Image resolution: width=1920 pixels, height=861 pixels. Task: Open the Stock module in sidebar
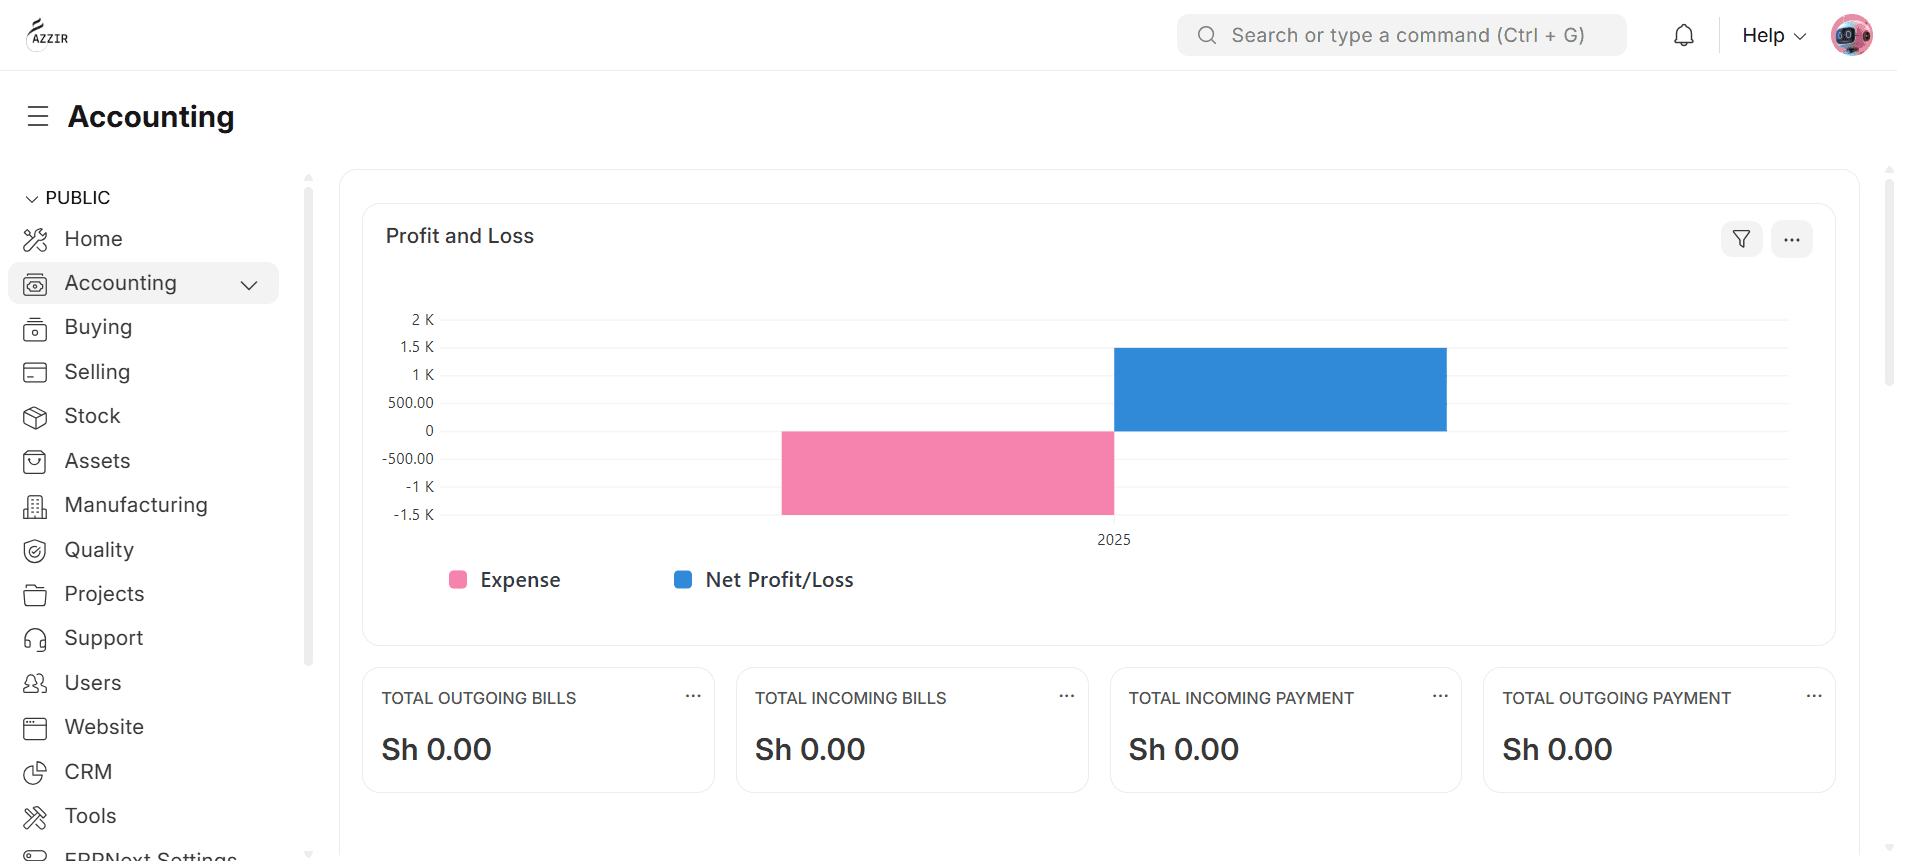pos(92,416)
